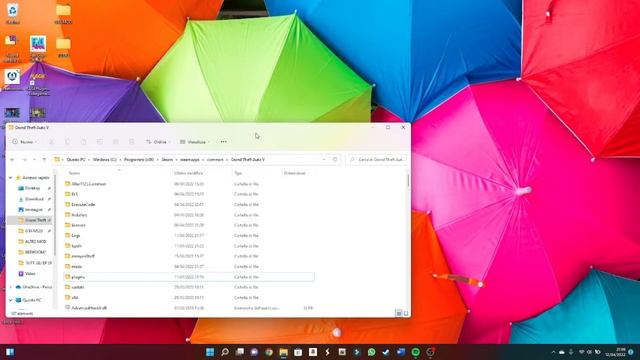Show hidden system tray icons chevron

pos(553,352)
